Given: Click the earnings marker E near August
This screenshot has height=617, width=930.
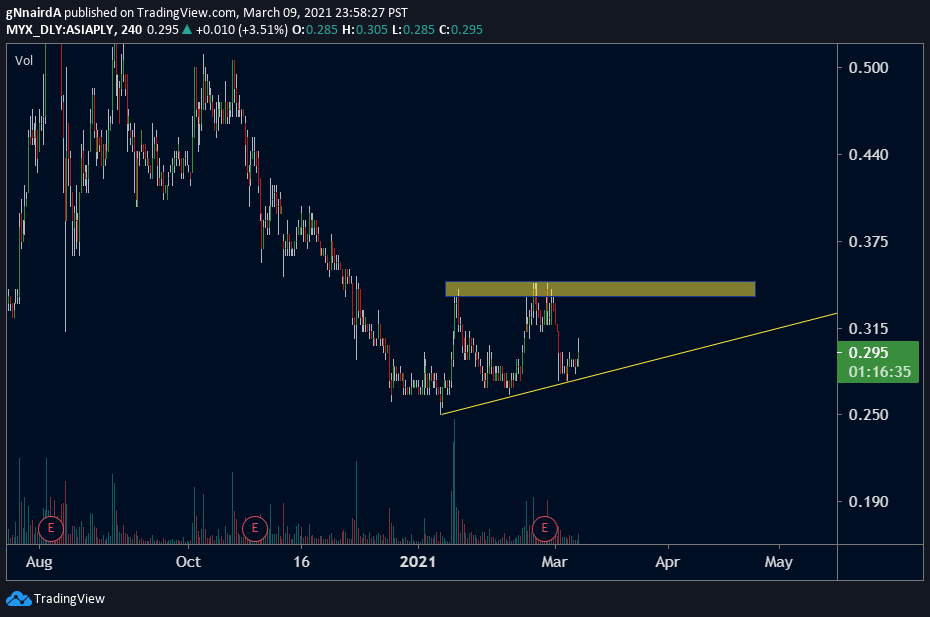Looking at the screenshot, I should pyautogui.click(x=50, y=527).
